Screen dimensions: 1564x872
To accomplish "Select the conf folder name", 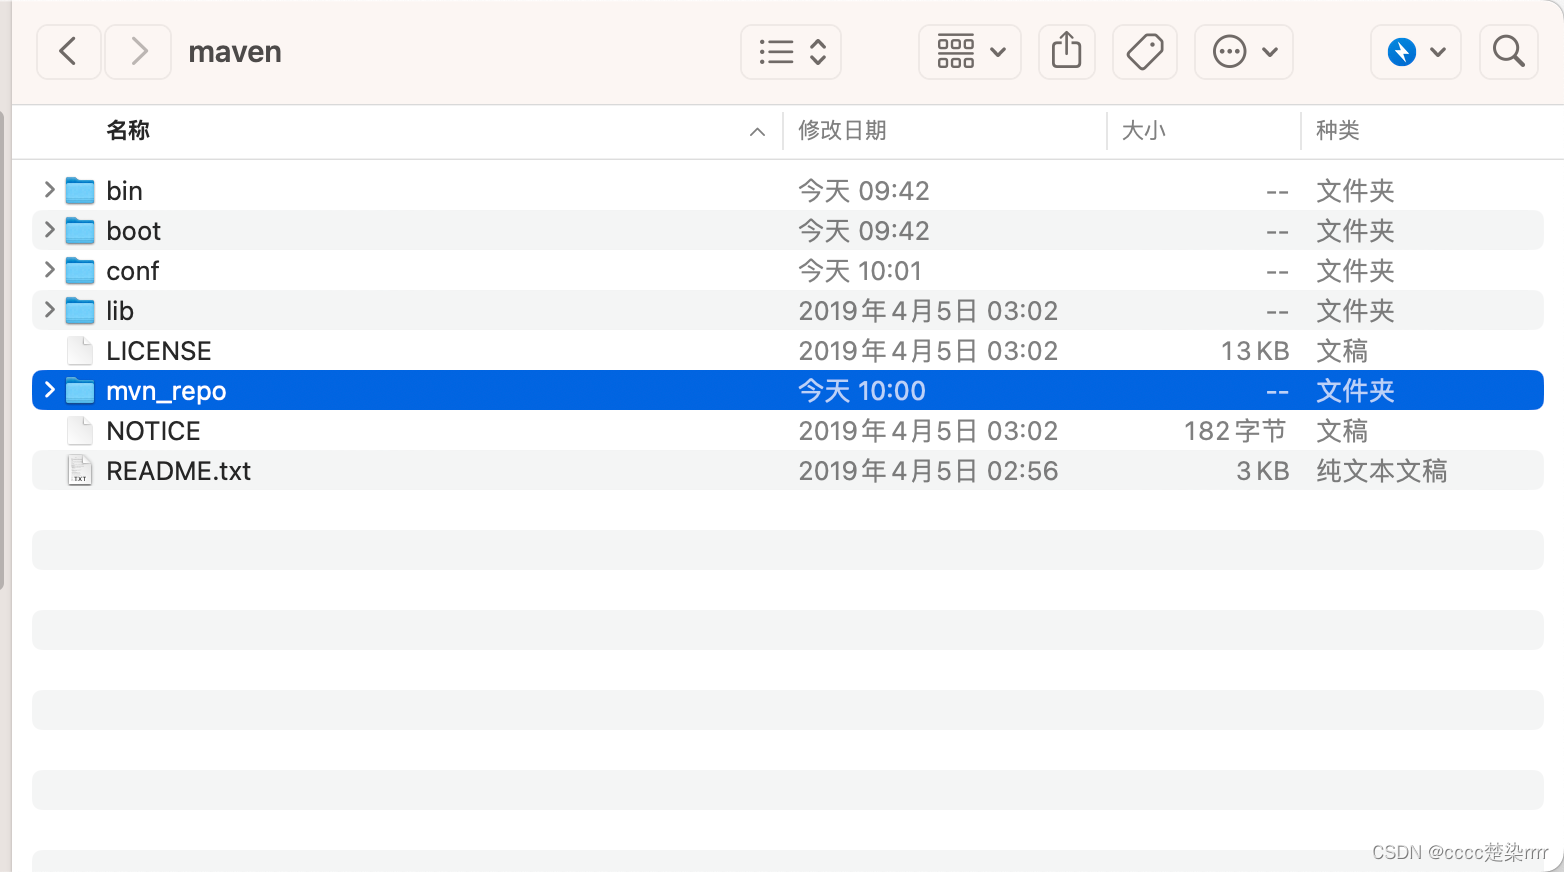I will coord(133,270).
